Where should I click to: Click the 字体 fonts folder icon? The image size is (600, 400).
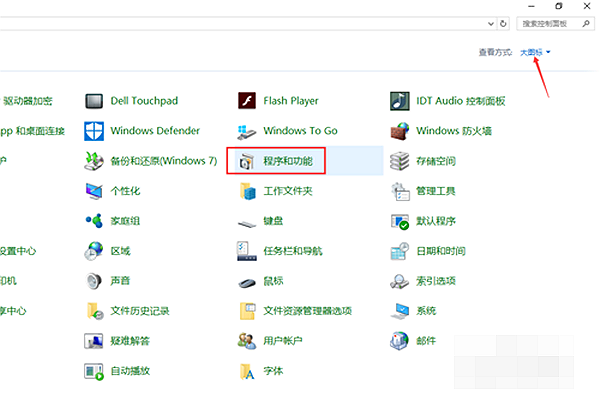[247, 371]
